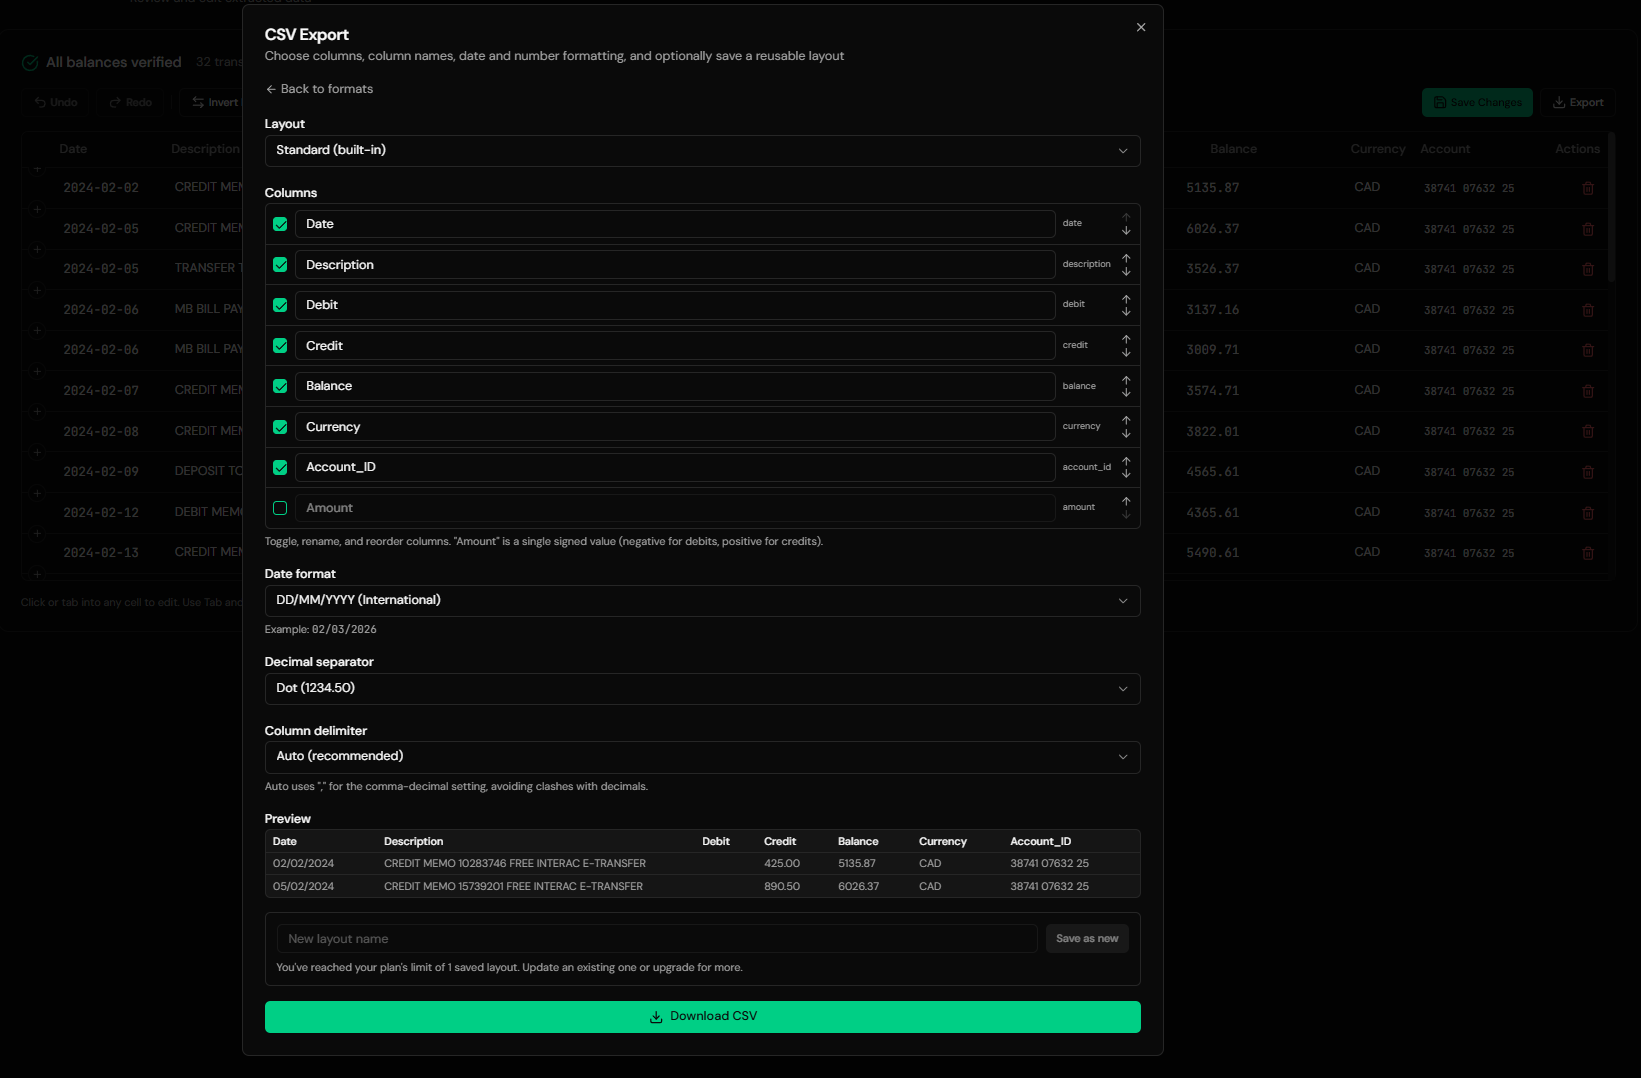Edit the Account_ID column name field

point(675,467)
